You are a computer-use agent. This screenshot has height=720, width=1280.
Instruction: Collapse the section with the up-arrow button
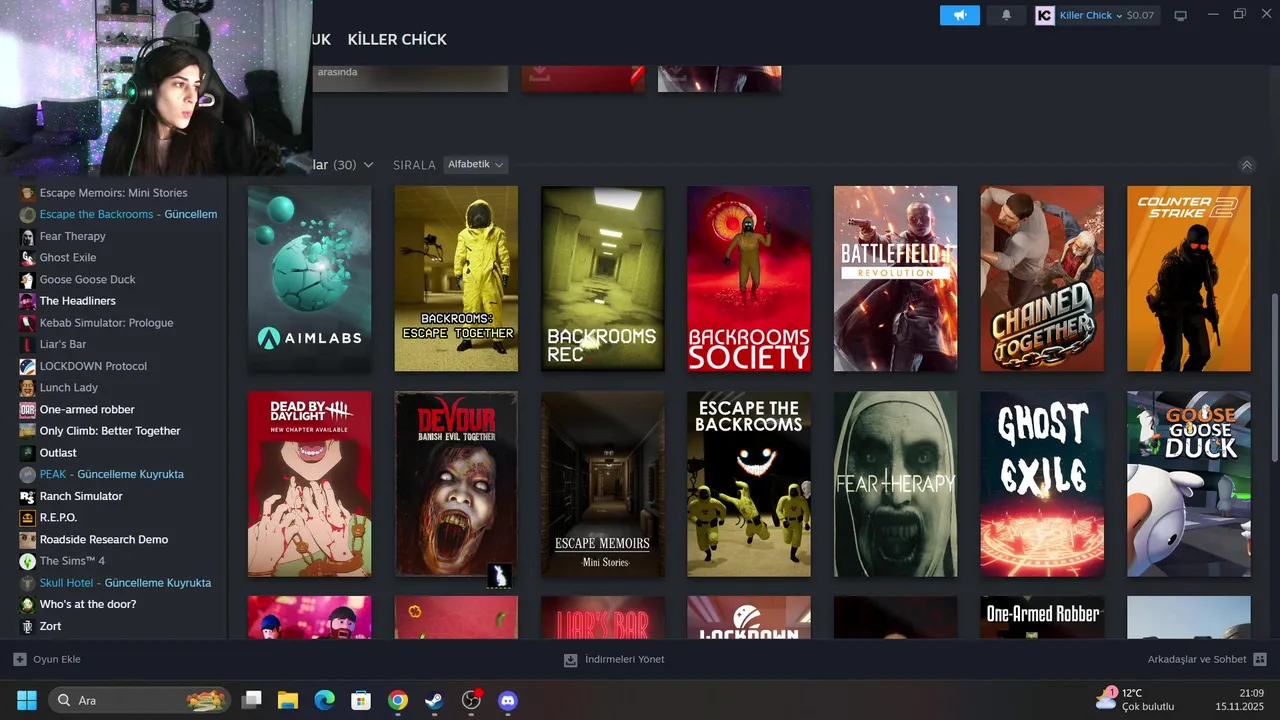click(1246, 165)
